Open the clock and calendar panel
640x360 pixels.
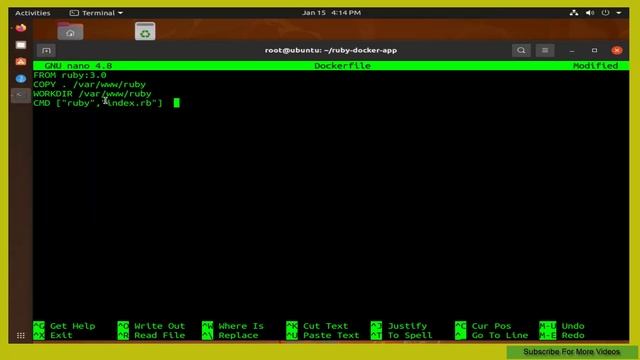331,13
